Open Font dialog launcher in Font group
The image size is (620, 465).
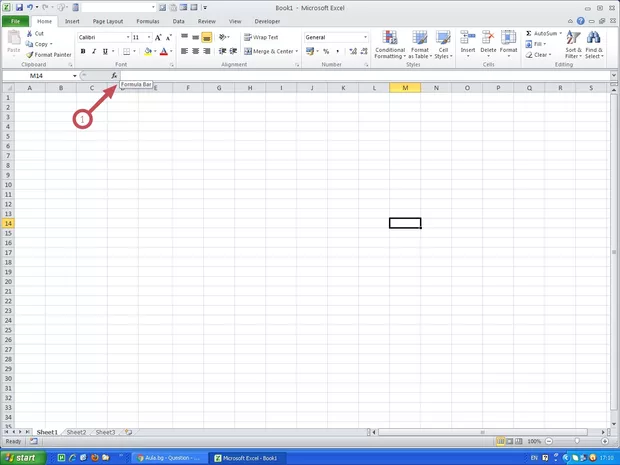tap(172, 65)
